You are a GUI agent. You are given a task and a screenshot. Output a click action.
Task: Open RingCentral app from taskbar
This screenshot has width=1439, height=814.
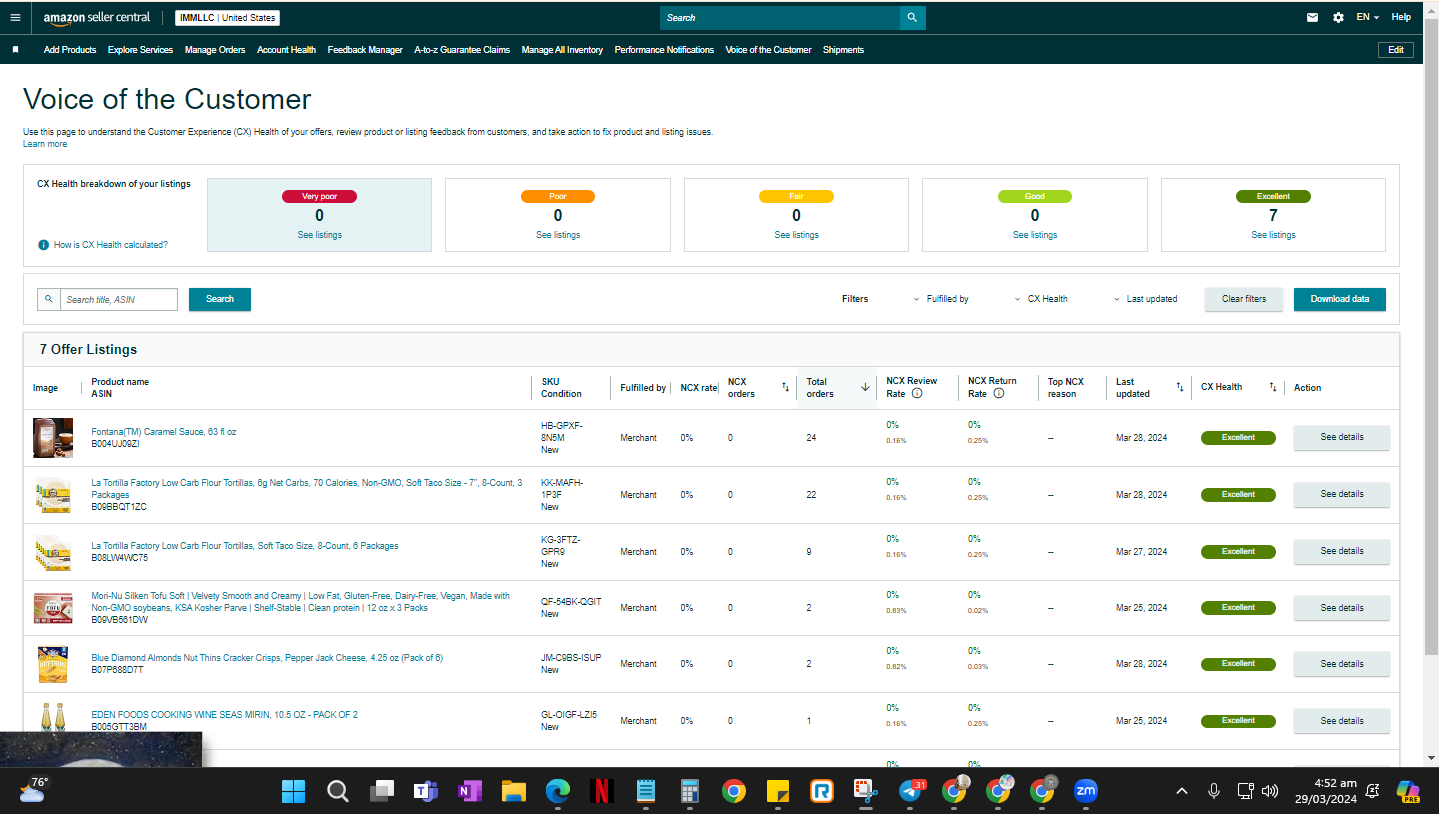[x=821, y=791]
